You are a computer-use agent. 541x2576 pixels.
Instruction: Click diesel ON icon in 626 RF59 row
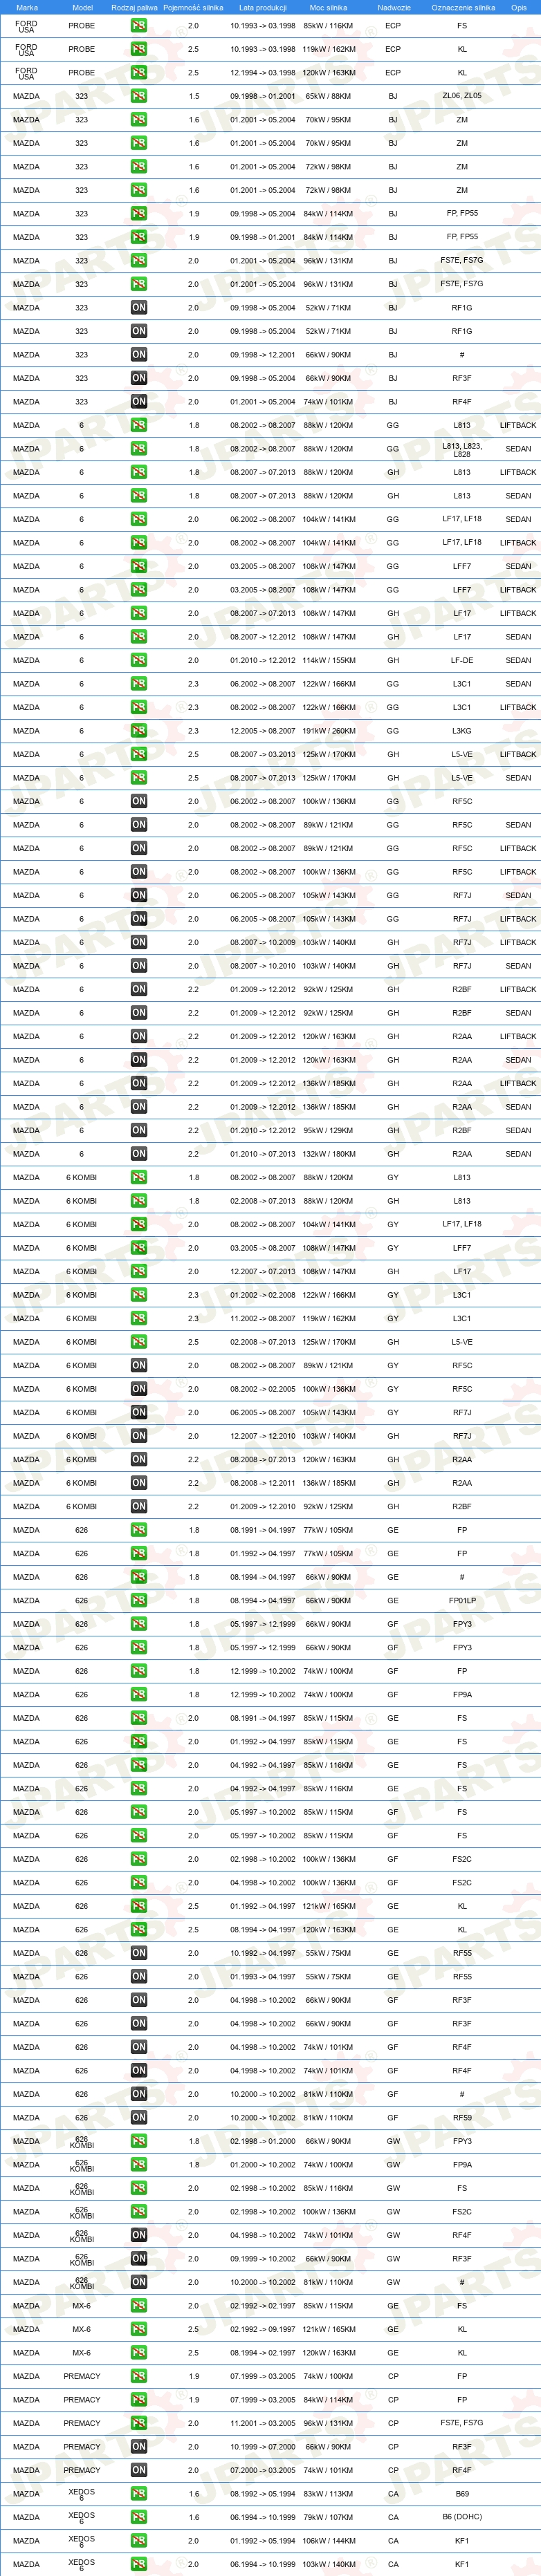tap(138, 2117)
